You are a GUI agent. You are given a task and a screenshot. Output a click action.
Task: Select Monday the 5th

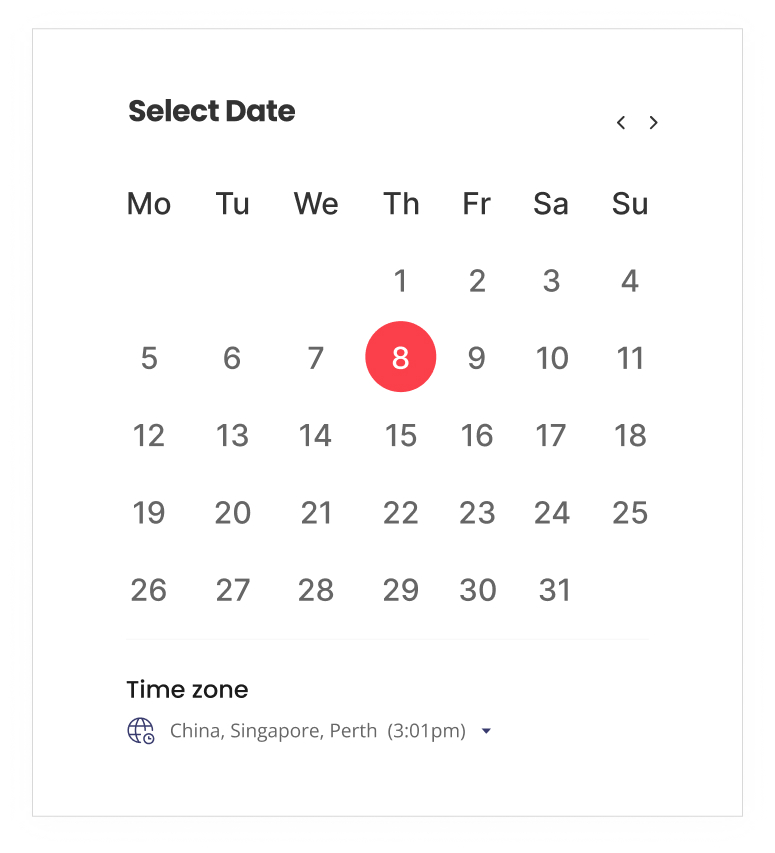(x=149, y=358)
